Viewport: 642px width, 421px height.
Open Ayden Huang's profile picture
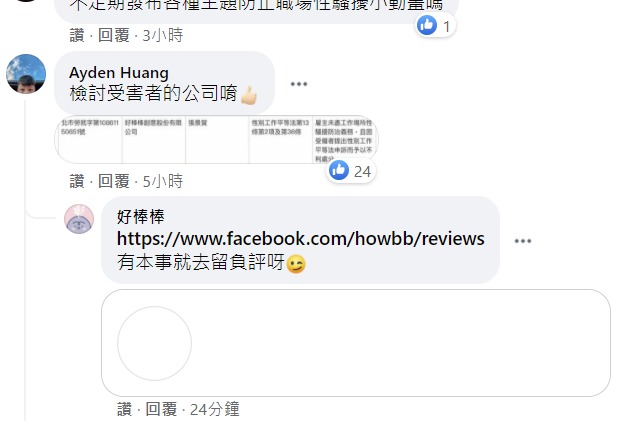(x=26, y=74)
